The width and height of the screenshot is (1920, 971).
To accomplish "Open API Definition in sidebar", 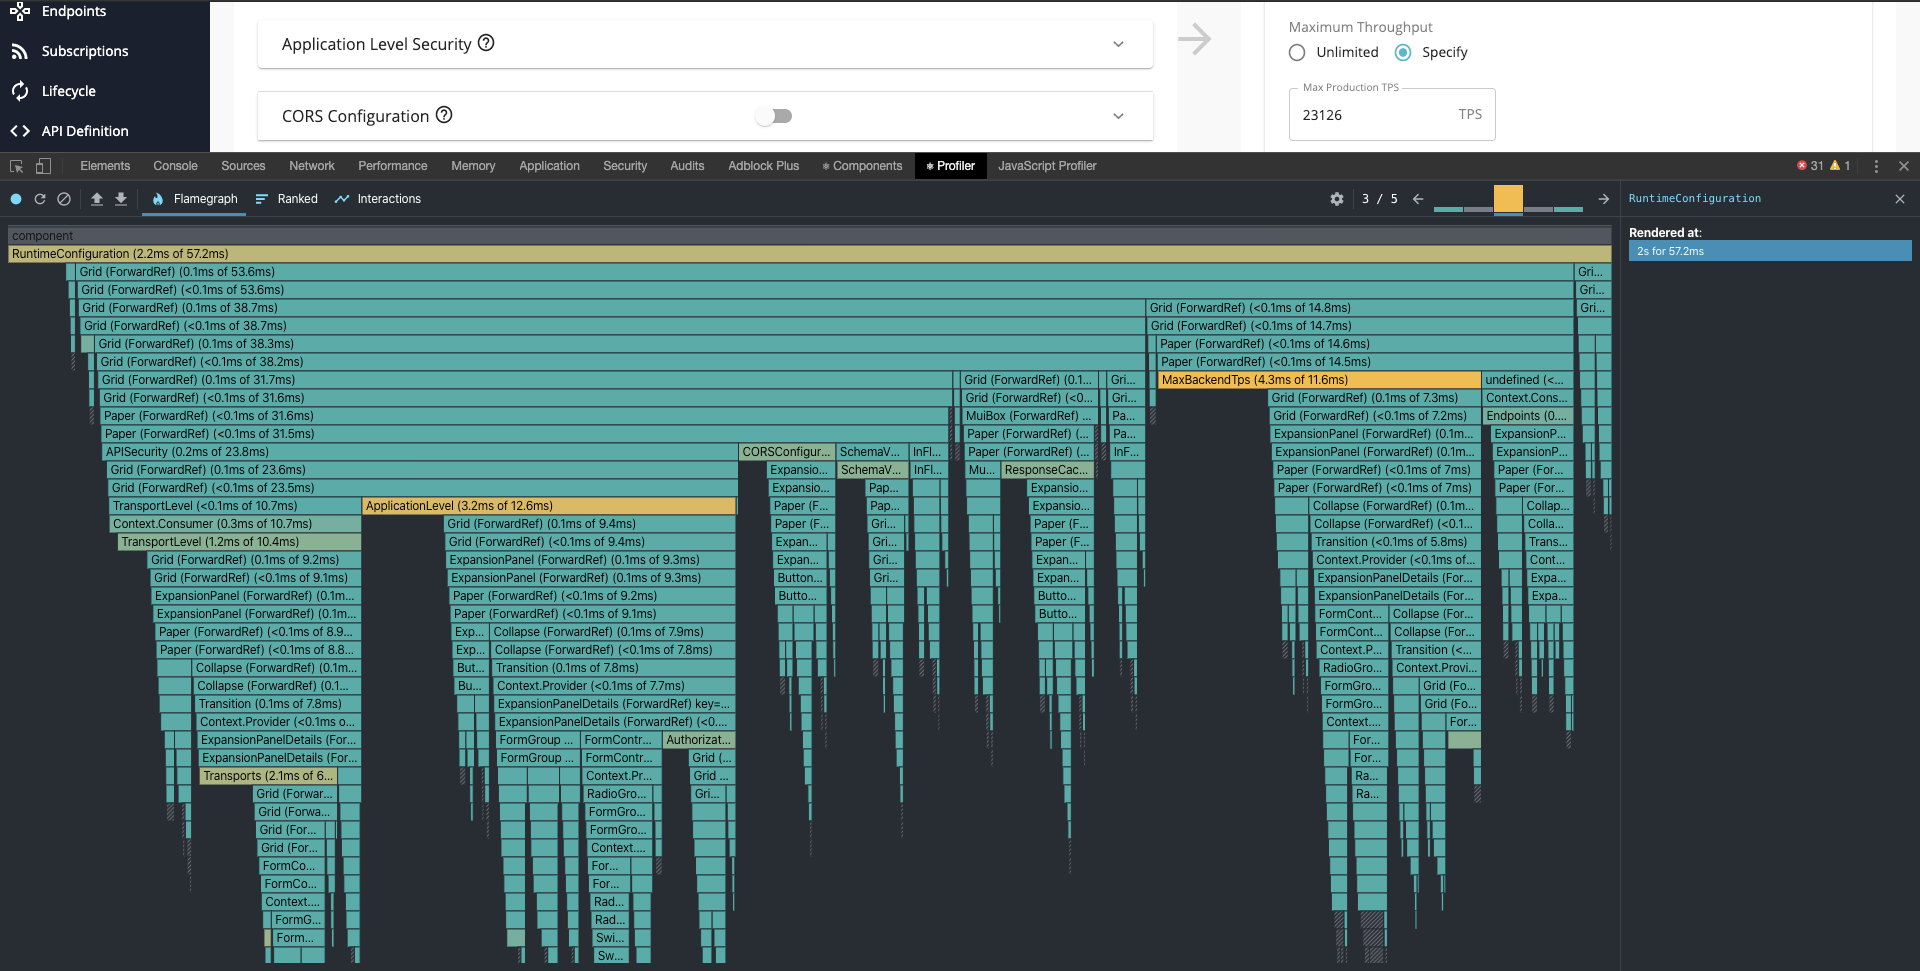I will [x=84, y=131].
